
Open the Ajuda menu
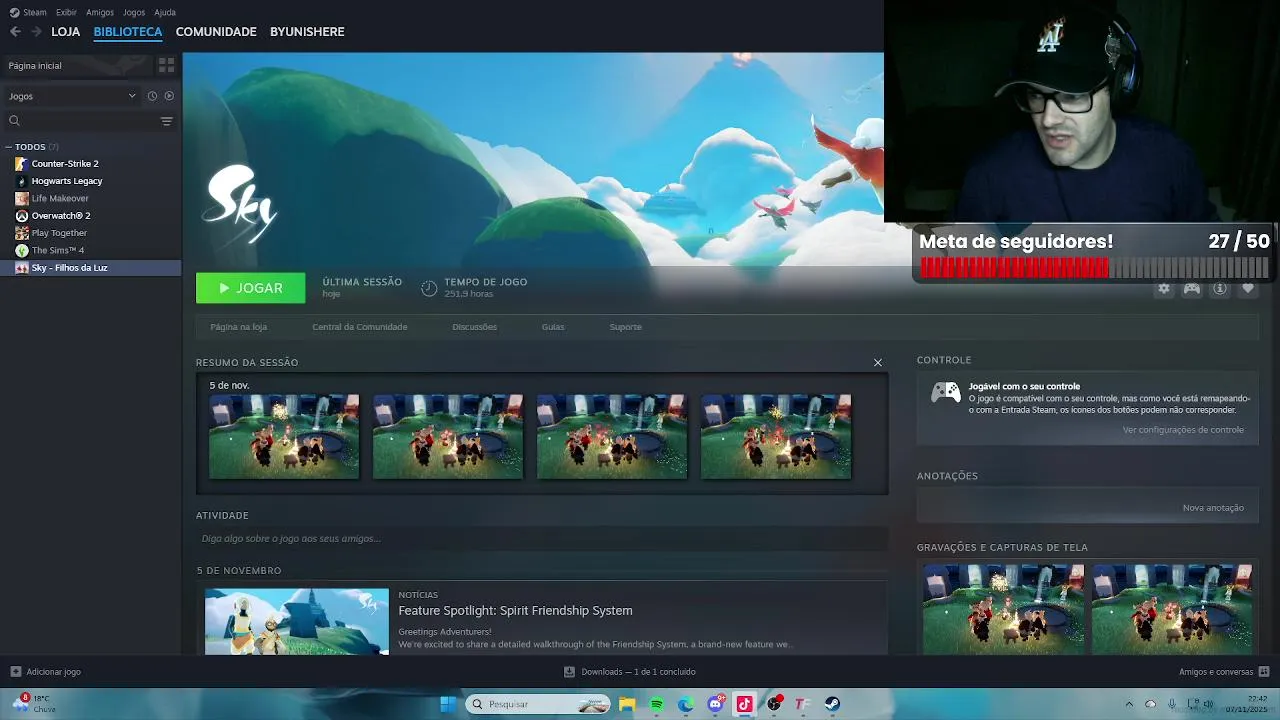(165, 12)
